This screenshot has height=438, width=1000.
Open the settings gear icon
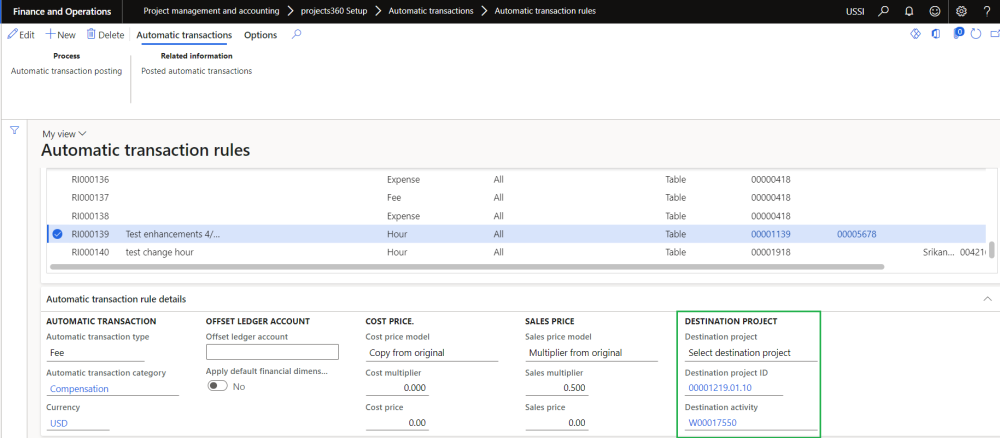coord(961,10)
